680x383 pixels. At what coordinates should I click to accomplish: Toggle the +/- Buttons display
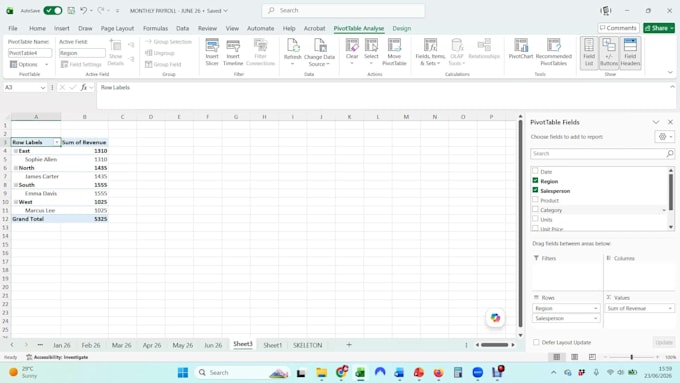(609, 52)
